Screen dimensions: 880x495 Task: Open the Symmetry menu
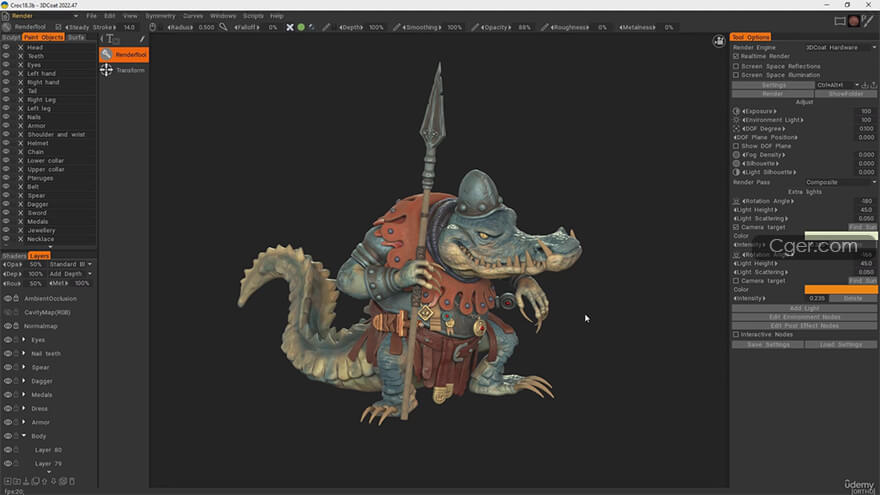[x=160, y=16]
